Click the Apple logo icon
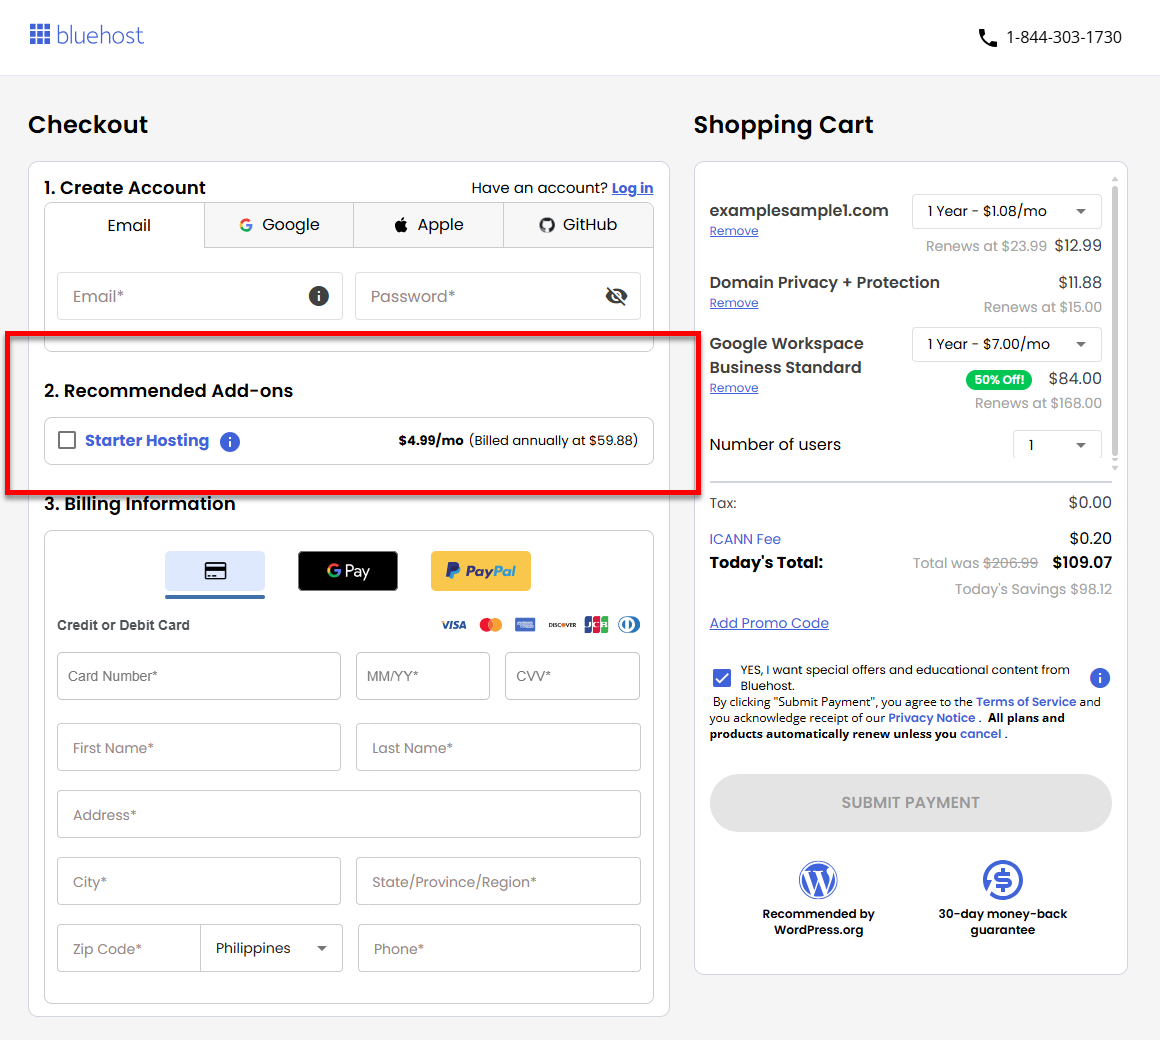 pyautogui.click(x=400, y=225)
